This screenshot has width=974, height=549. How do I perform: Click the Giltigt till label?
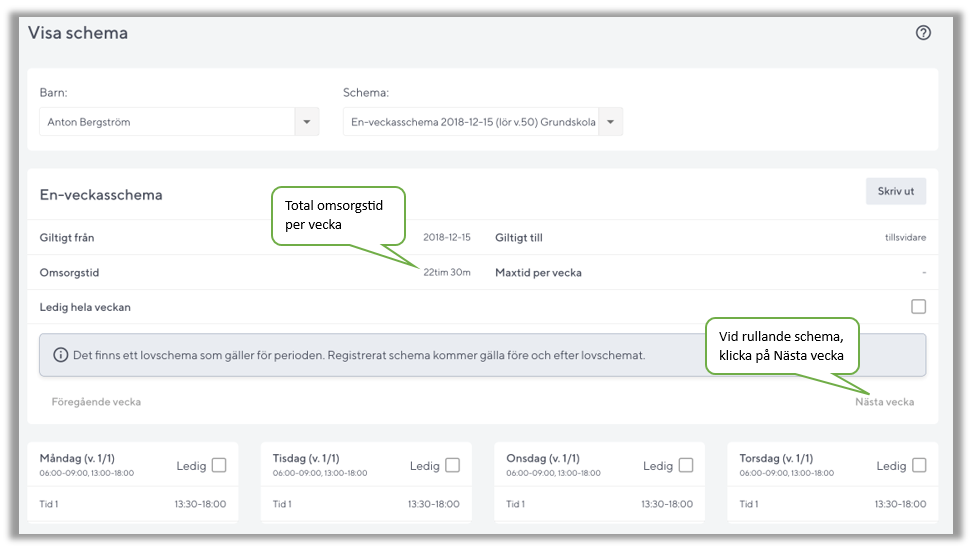519,238
